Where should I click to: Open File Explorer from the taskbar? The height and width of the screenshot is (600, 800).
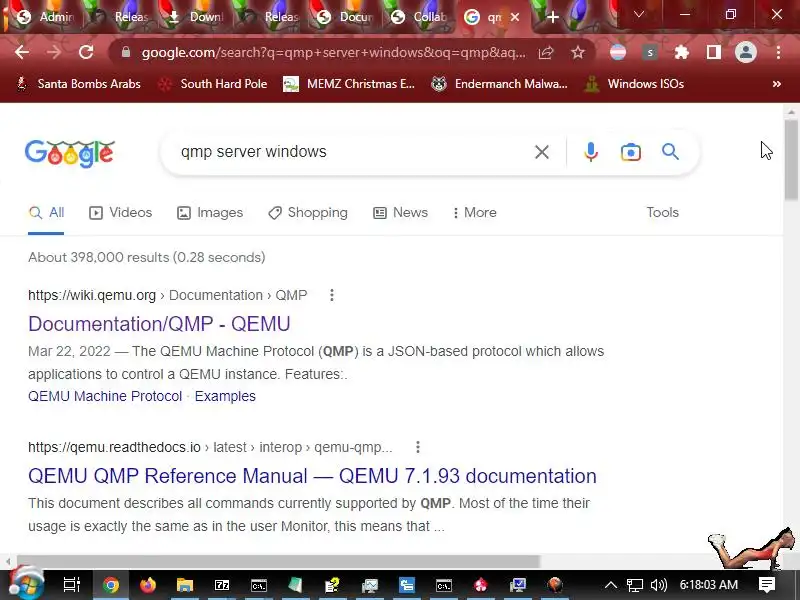click(x=185, y=585)
